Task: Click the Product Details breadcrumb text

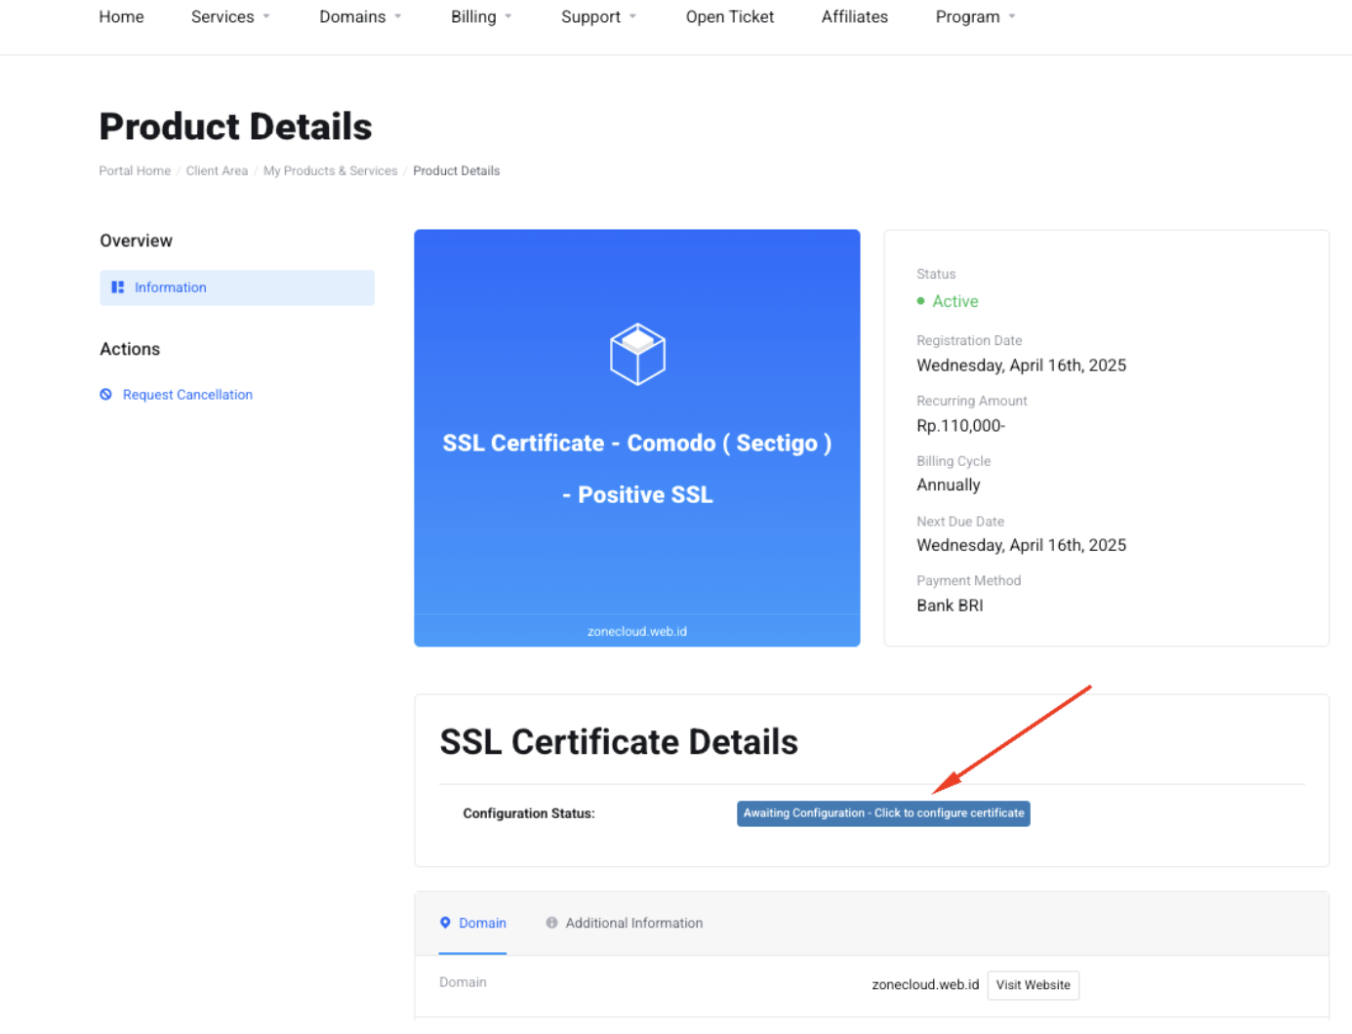Action: [456, 171]
